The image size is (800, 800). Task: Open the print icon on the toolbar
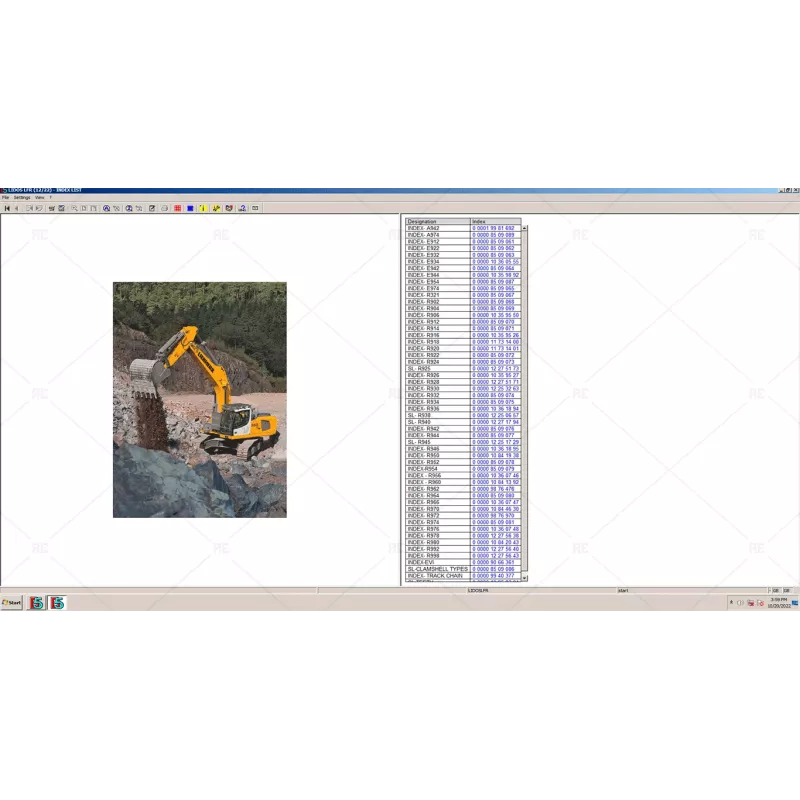164,208
